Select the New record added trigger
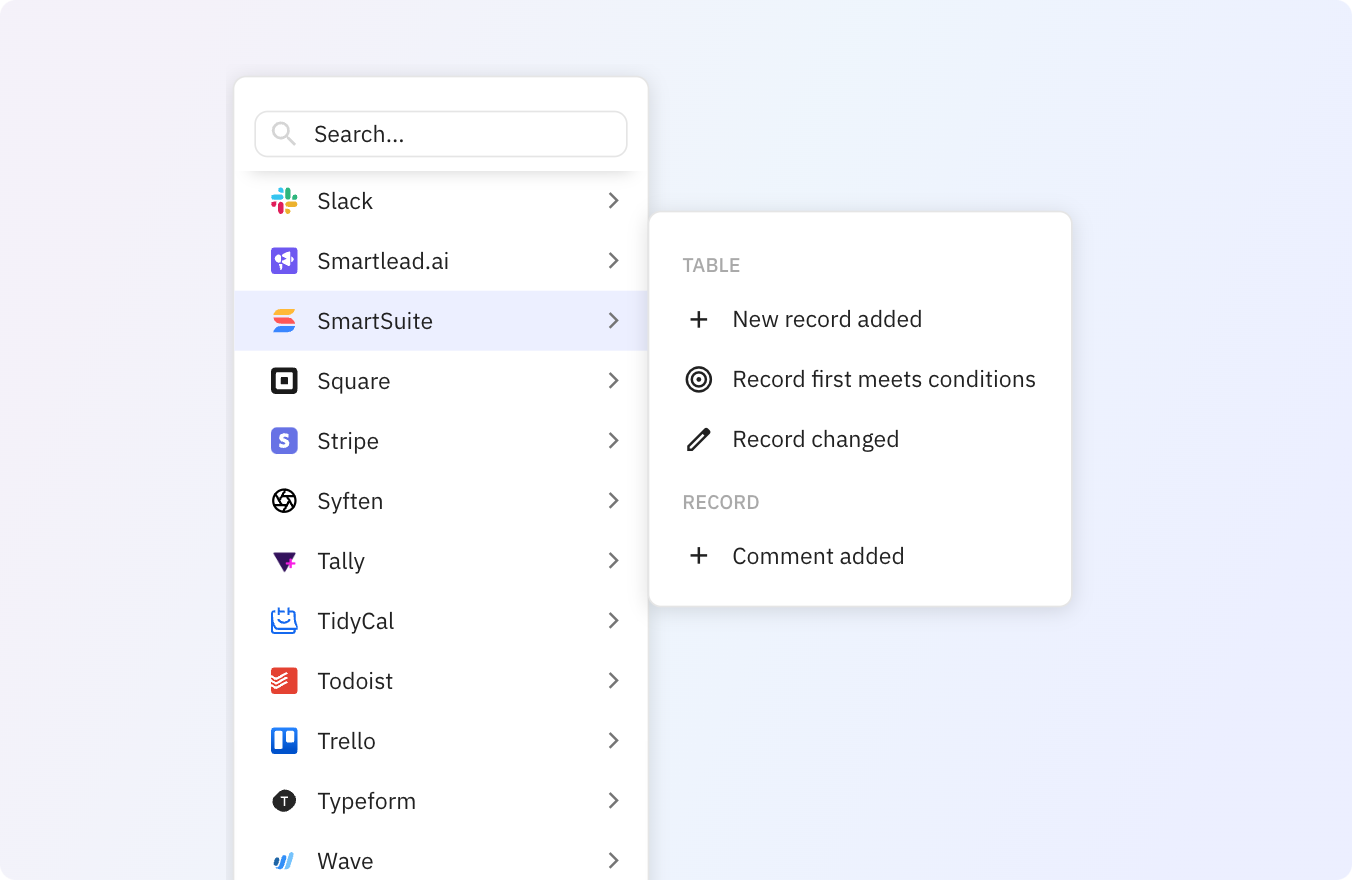Image resolution: width=1352 pixels, height=880 pixels. (860, 320)
